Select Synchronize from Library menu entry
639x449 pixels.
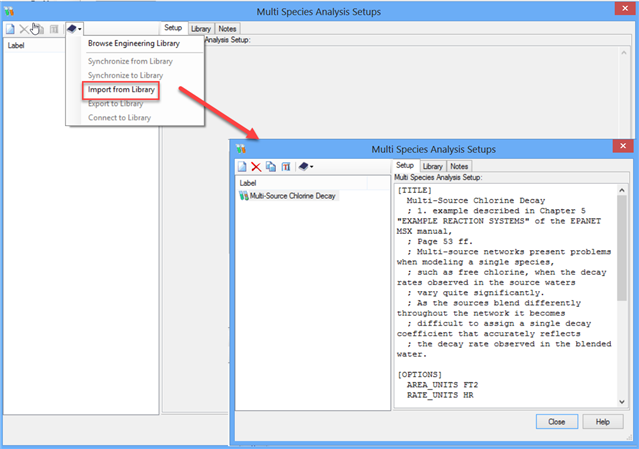pos(130,61)
